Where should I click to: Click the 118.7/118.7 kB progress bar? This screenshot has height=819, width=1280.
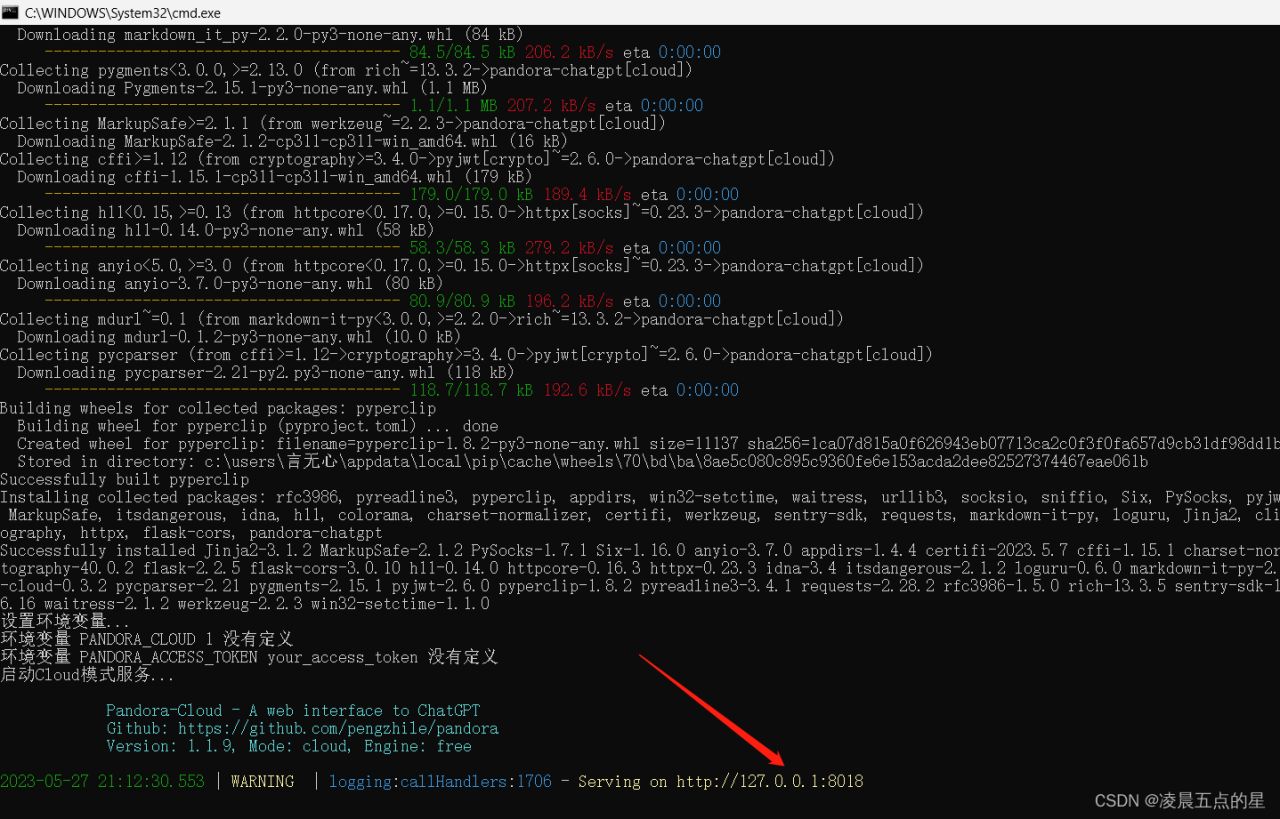(x=223, y=390)
